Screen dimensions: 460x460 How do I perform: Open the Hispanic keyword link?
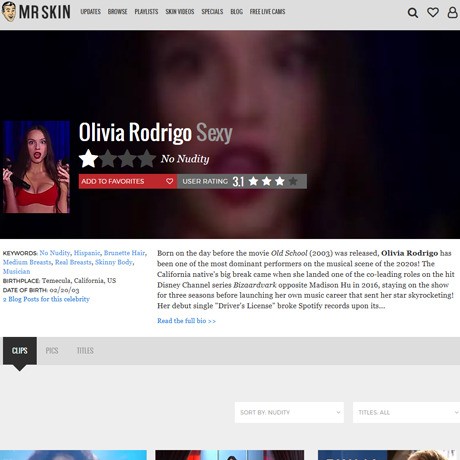point(87,253)
